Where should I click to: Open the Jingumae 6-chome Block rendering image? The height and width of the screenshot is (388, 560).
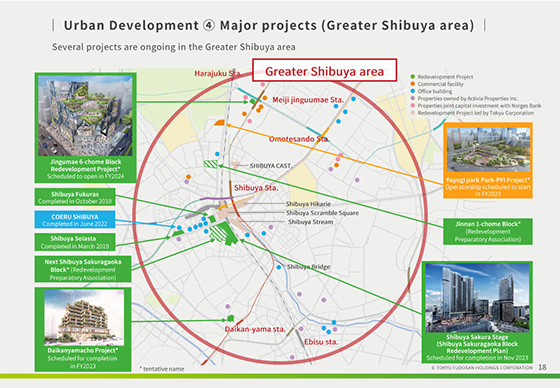click(85, 116)
